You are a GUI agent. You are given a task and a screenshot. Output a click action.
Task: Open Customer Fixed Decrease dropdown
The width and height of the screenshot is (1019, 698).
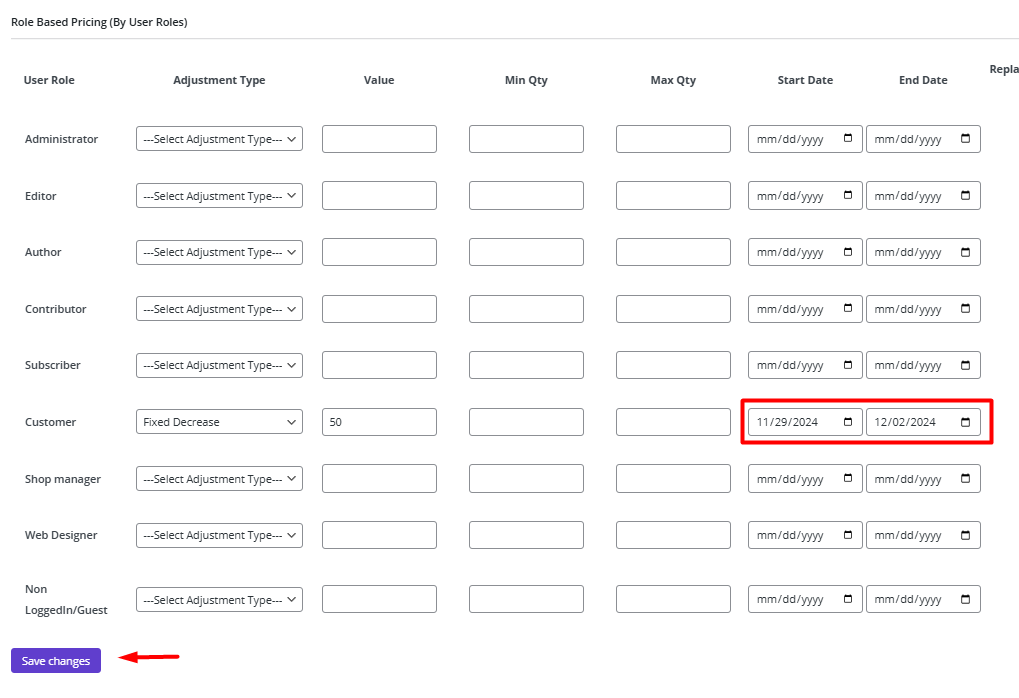click(x=219, y=422)
